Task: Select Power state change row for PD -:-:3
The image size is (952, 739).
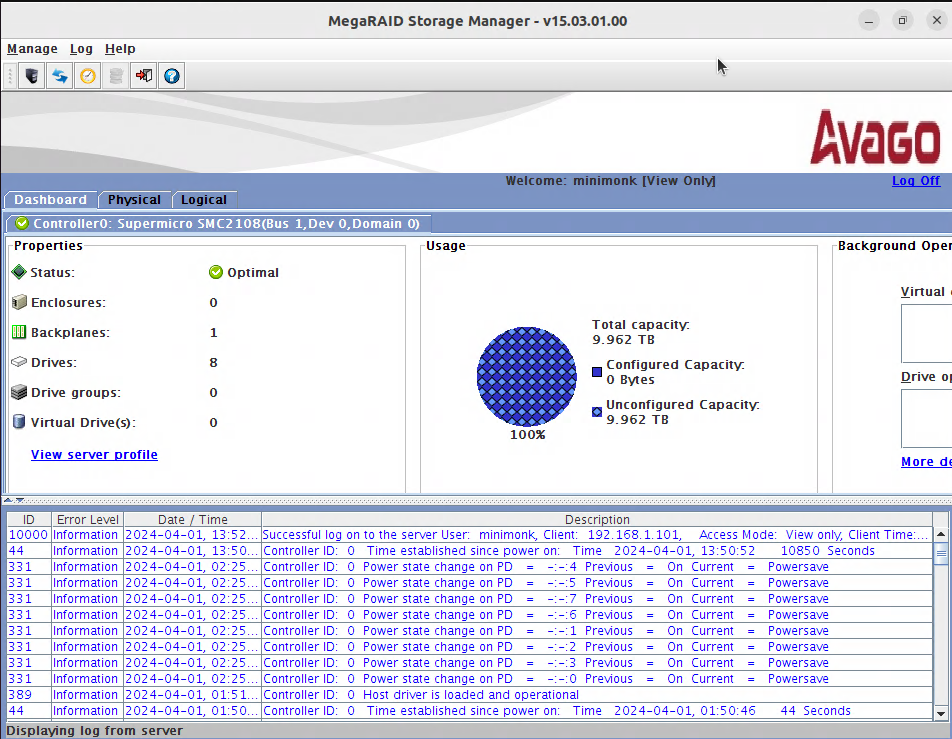Action: 469,662
